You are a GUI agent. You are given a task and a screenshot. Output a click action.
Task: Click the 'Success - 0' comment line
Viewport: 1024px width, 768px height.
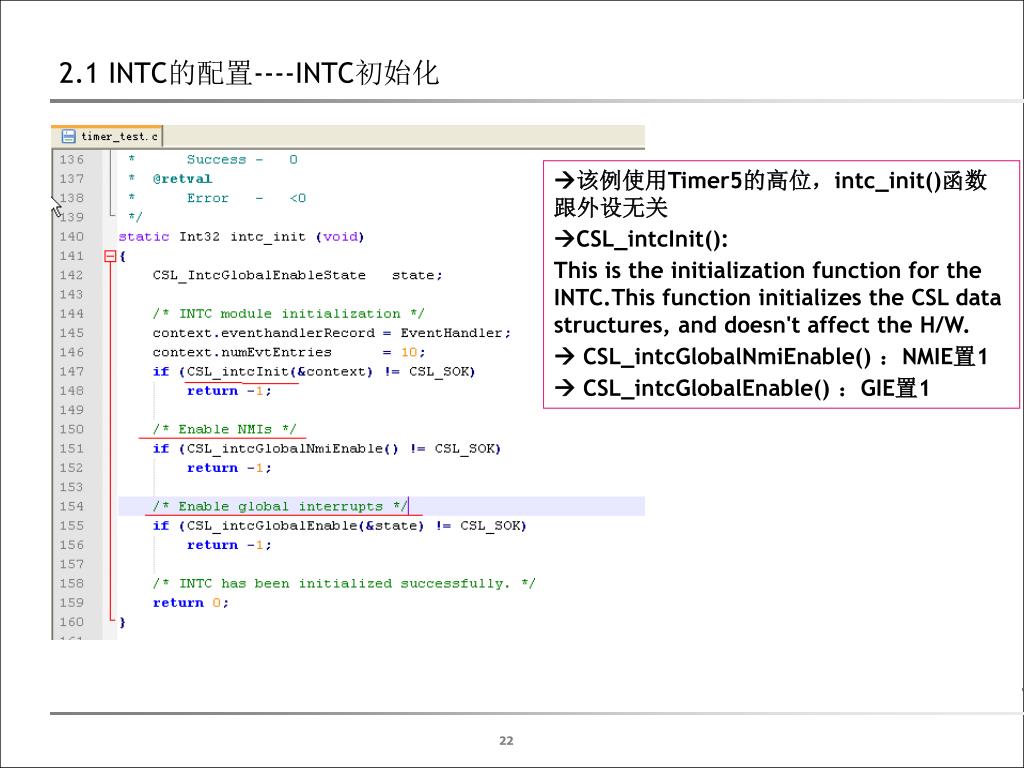242,159
